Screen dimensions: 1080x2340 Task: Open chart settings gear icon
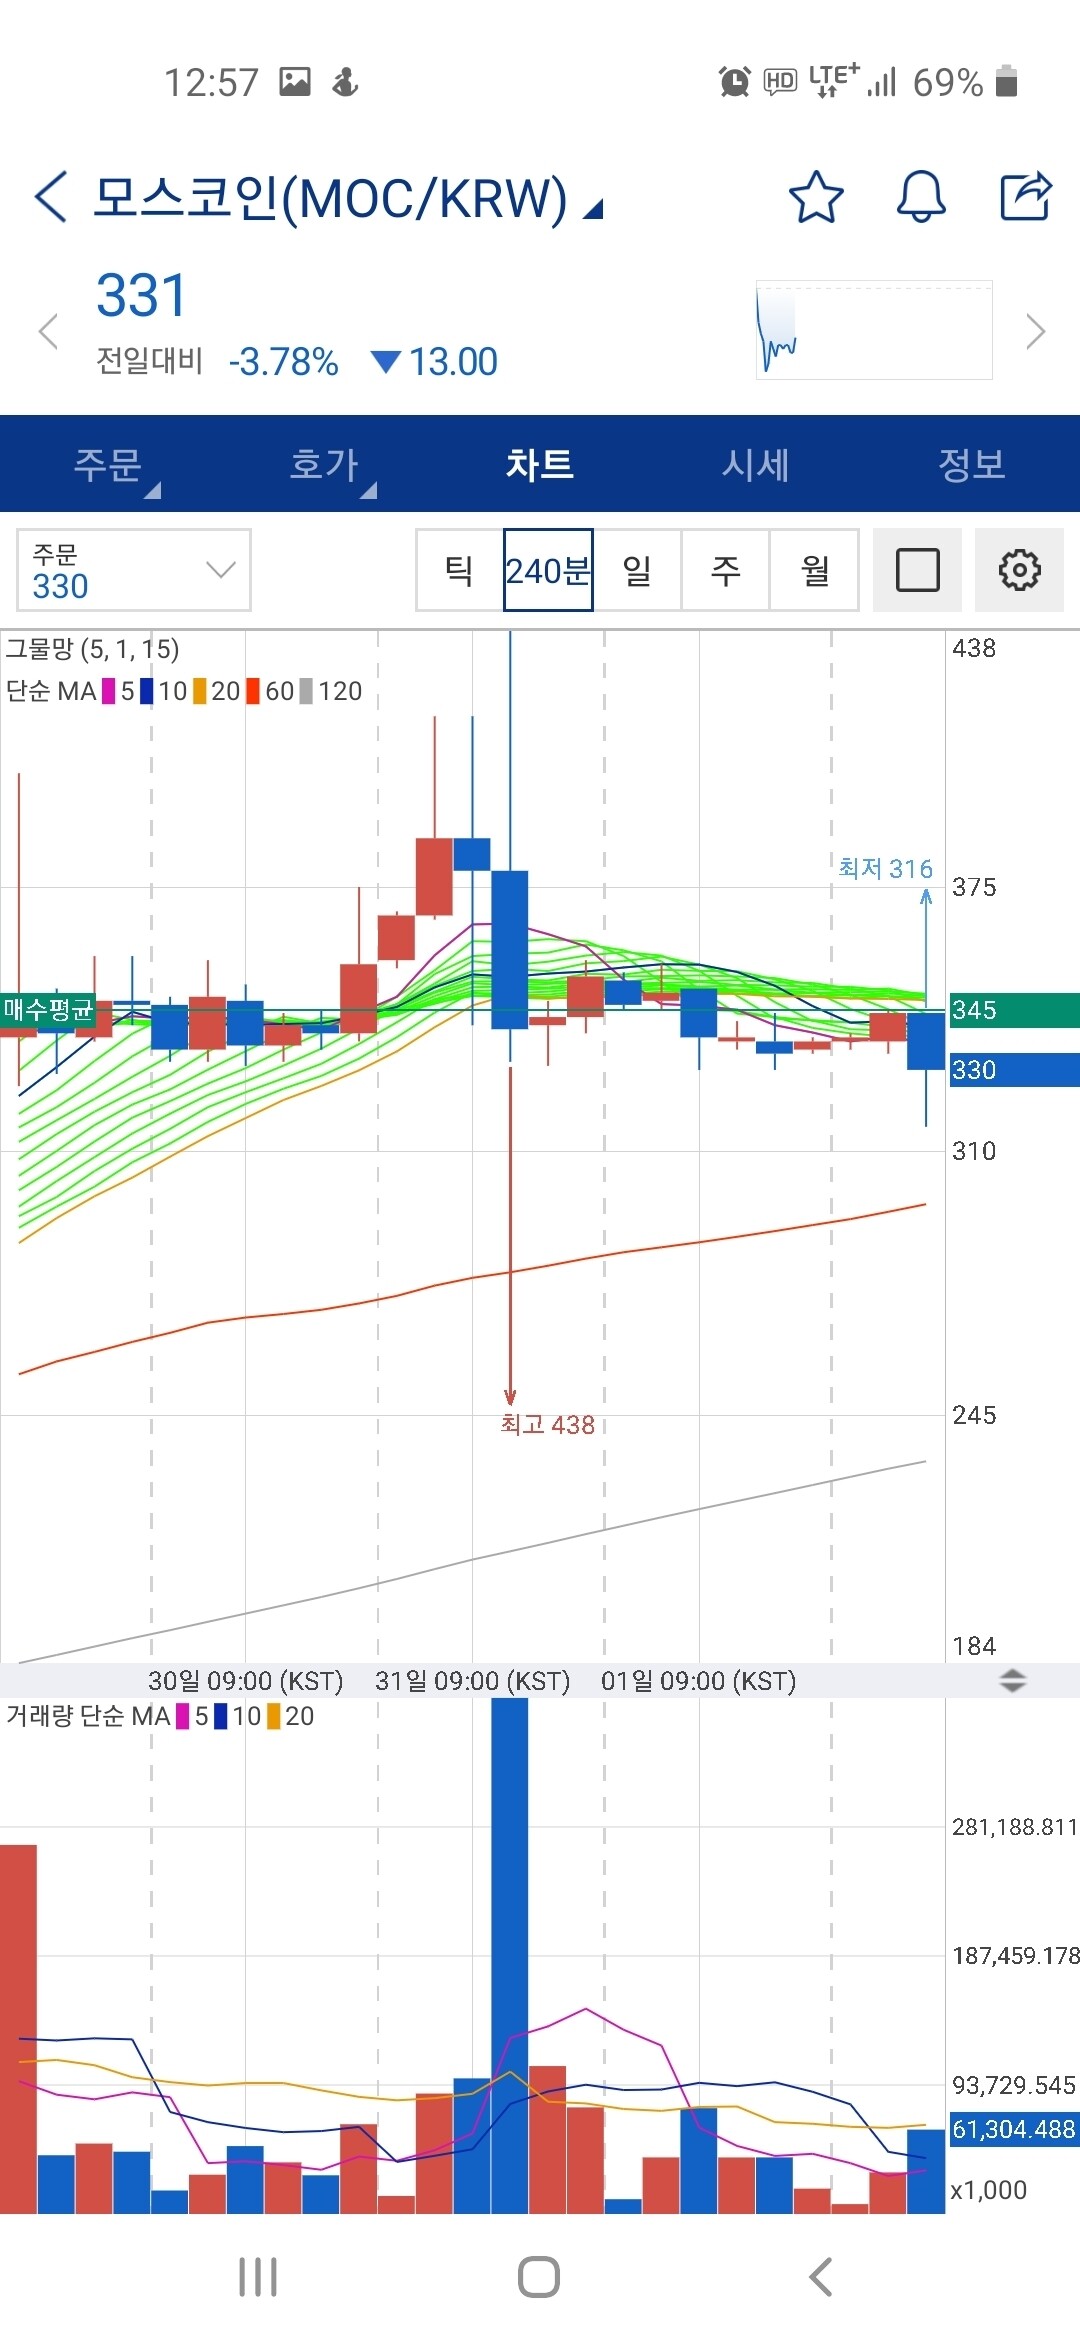(x=1019, y=570)
